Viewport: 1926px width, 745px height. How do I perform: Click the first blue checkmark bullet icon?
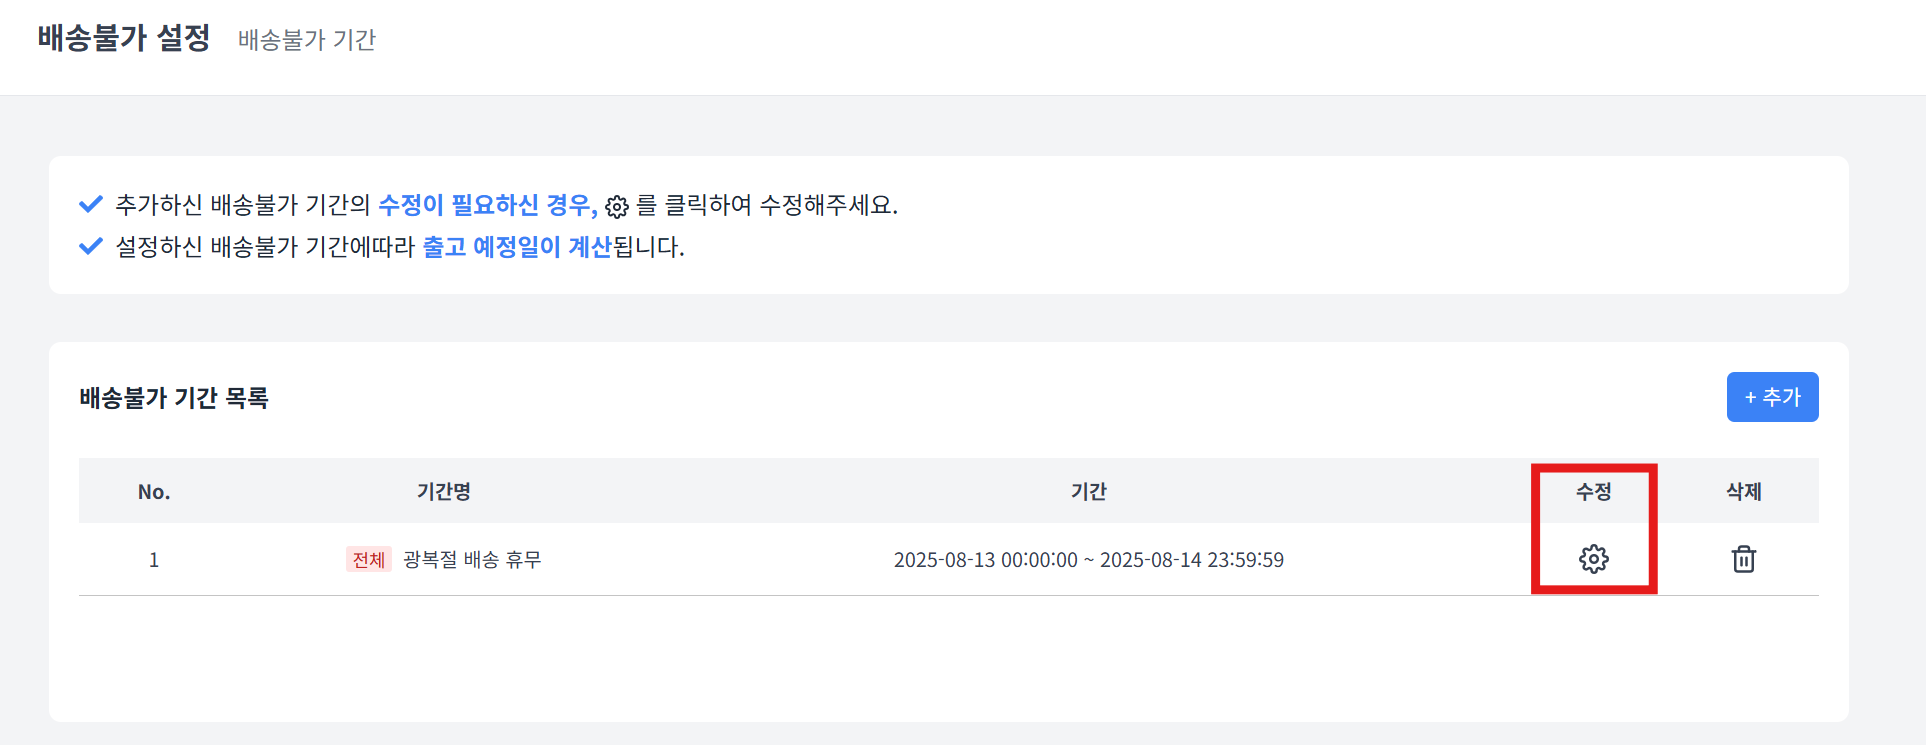tap(91, 205)
